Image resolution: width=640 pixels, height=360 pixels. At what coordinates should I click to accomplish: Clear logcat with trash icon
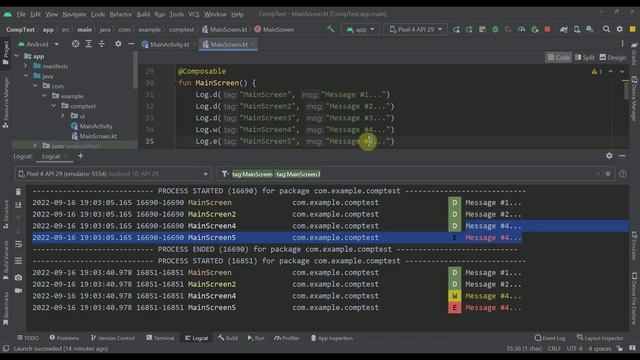tap(18, 192)
